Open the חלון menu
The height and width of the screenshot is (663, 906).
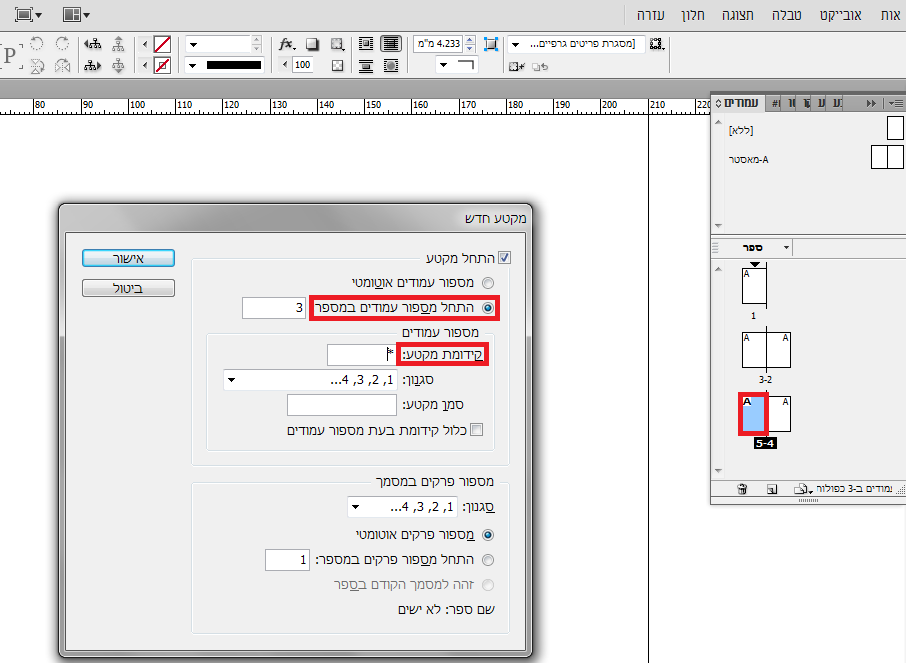click(693, 15)
